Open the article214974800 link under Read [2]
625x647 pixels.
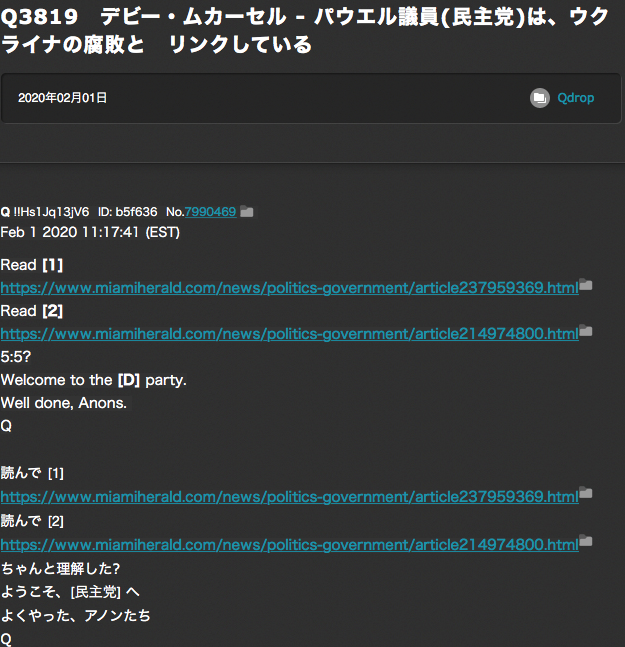tap(290, 334)
